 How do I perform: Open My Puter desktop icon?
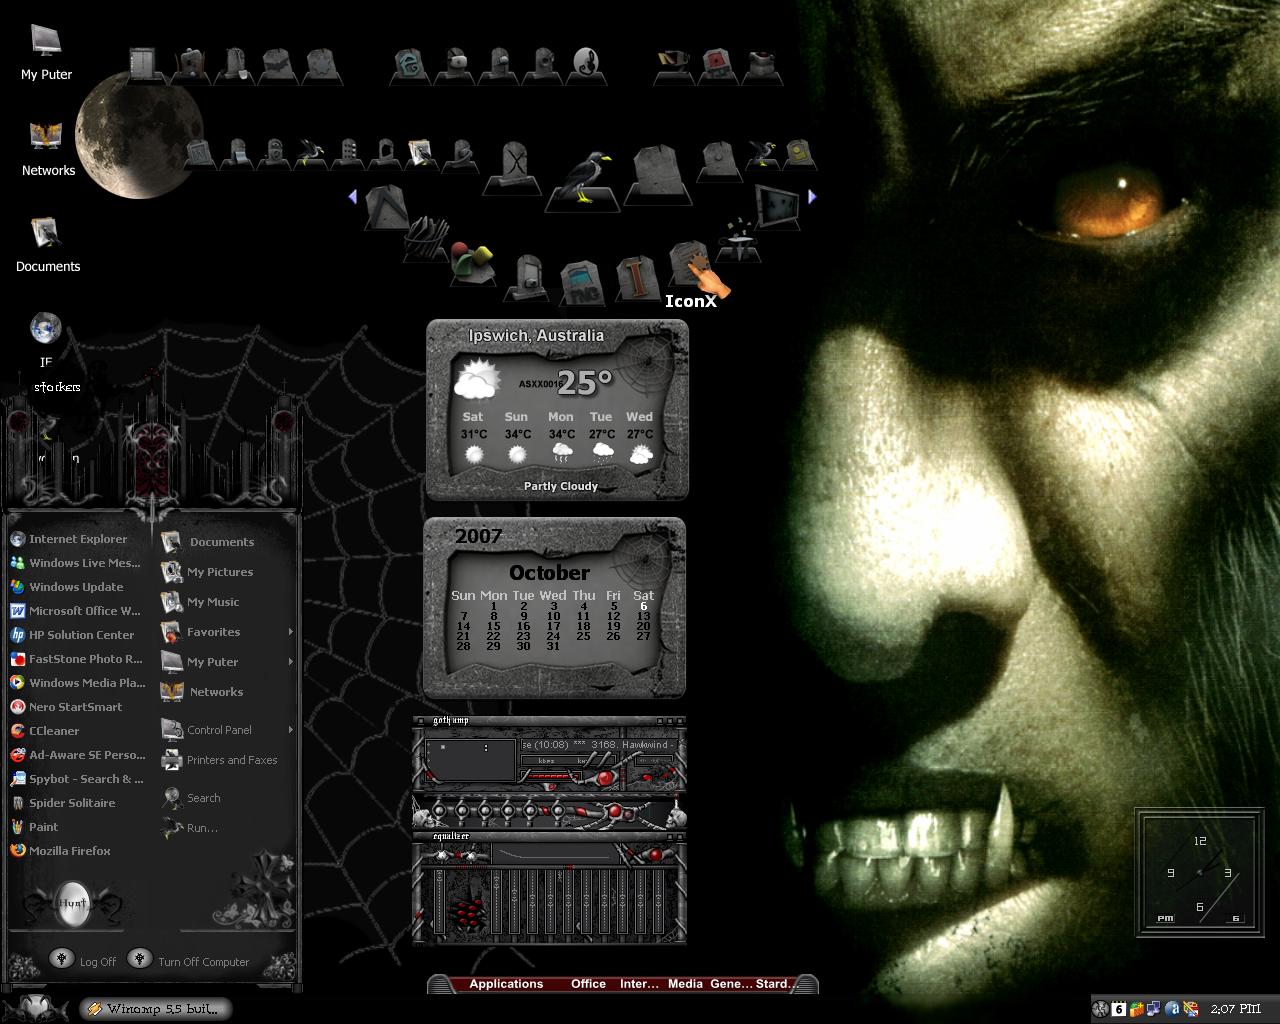coord(46,54)
